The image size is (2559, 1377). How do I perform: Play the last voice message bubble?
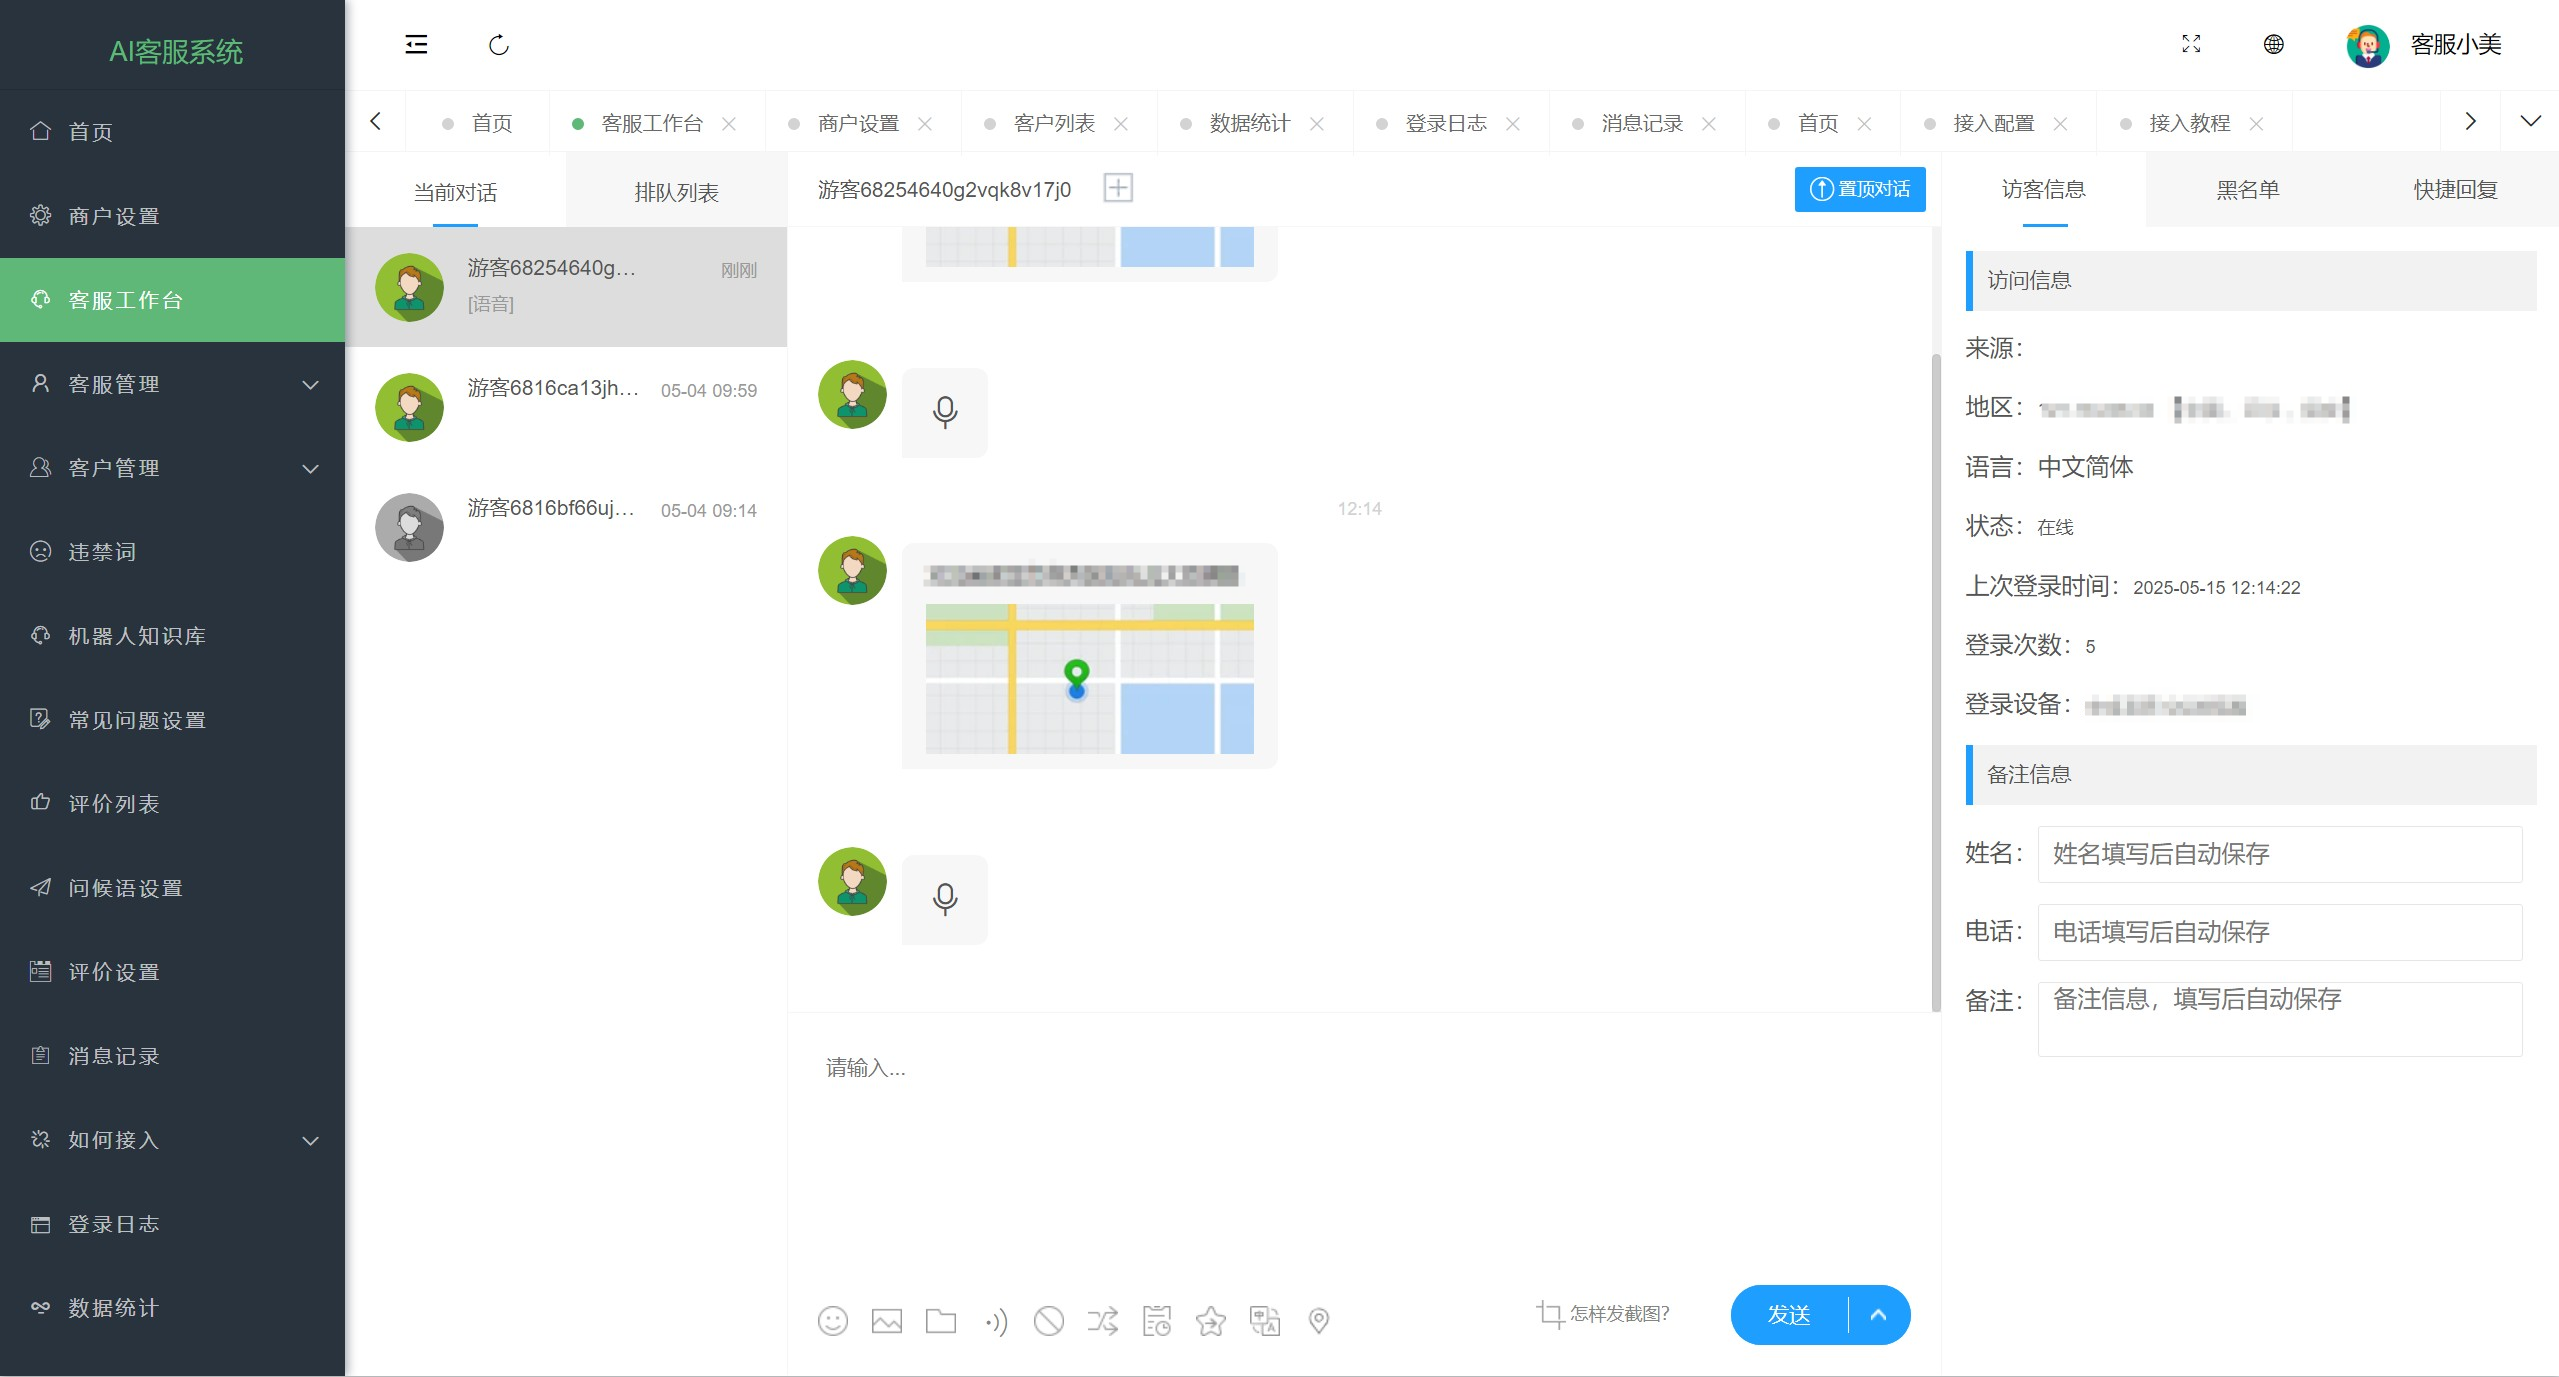944,899
